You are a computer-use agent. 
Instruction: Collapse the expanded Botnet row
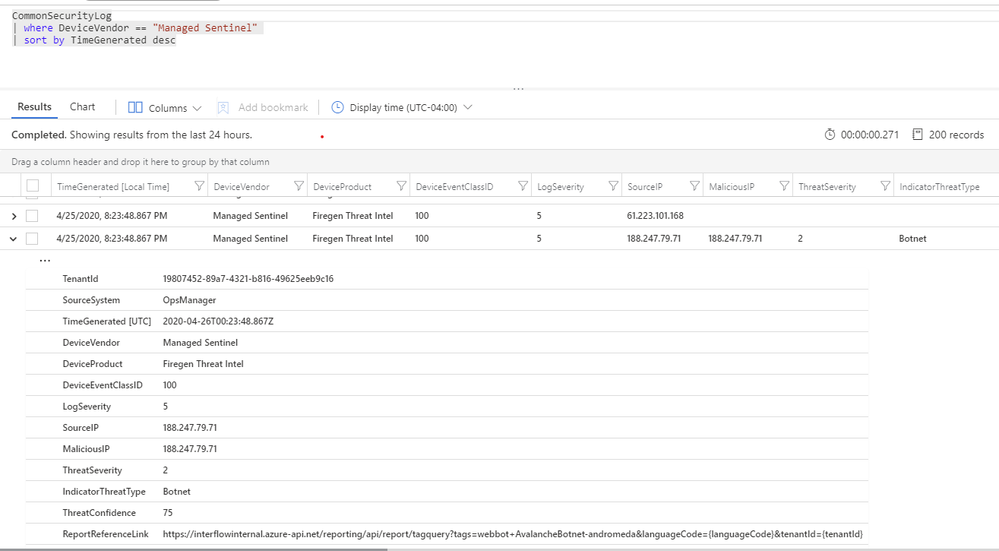point(13,239)
